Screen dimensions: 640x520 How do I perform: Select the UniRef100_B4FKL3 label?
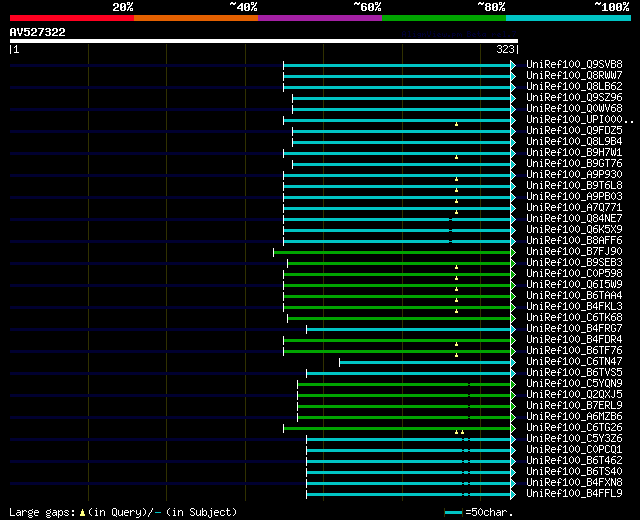574,307
